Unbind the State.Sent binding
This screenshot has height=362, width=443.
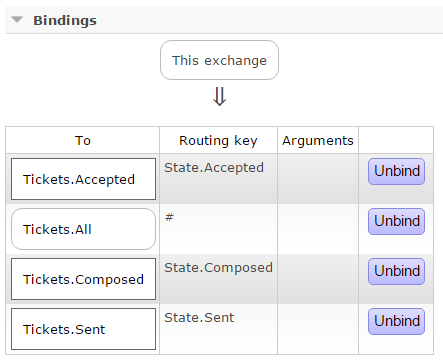coord(396,321)
